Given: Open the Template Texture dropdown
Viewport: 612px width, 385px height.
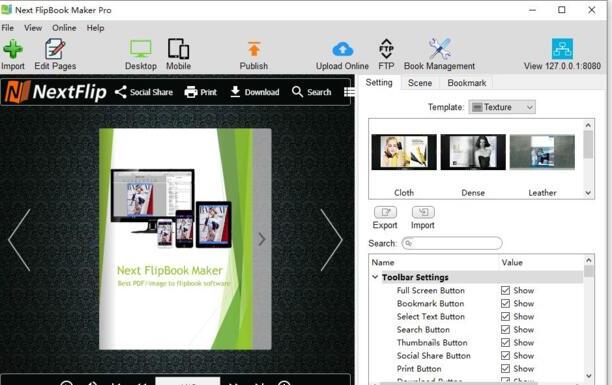Looking at the screenshot, I should tap(502, 107).
